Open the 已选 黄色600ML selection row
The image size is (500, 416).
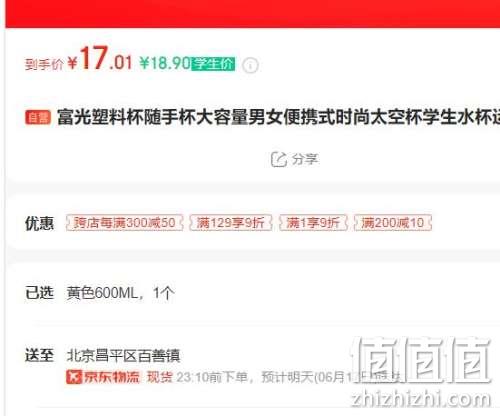(252, 293)
